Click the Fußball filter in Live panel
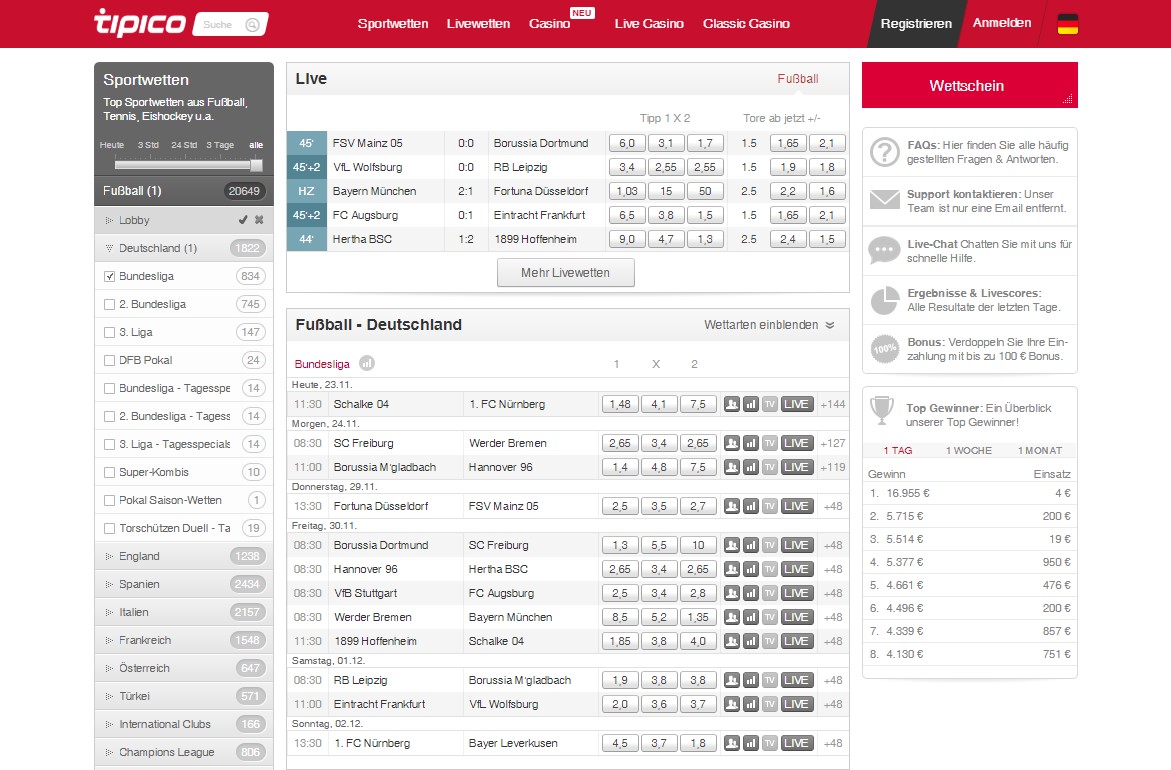This screenshot has height=770, width=1171. coord(798,78)
